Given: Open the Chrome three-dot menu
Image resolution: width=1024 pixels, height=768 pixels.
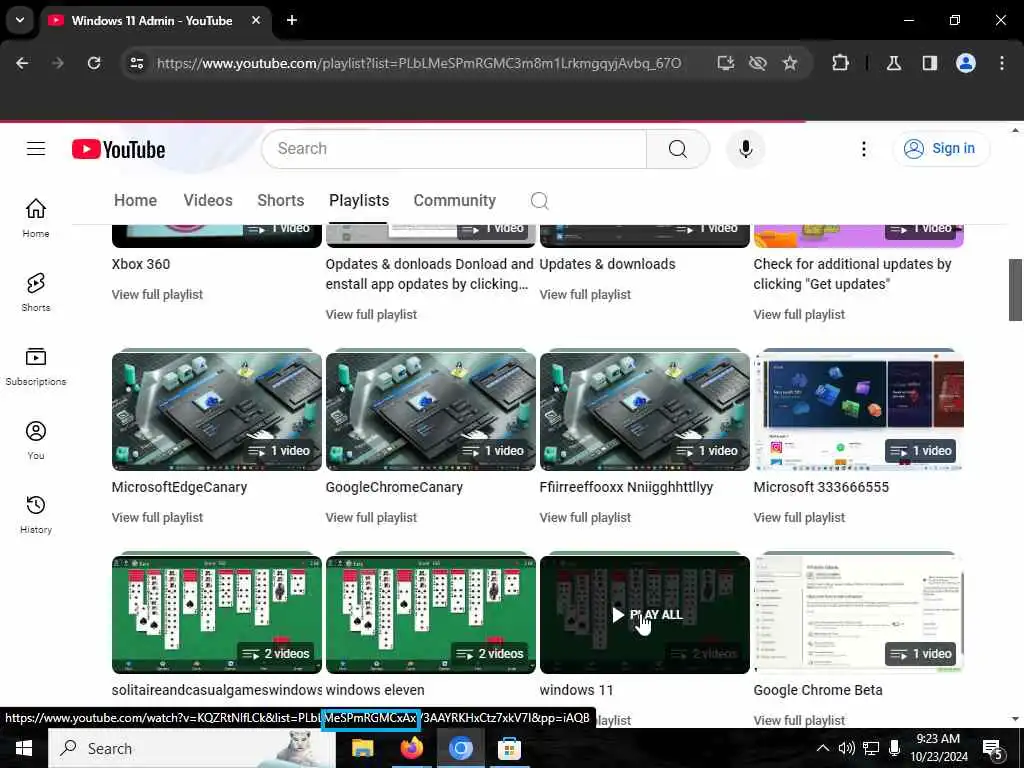Looking at the screenshot, I should pos(1002,63).
